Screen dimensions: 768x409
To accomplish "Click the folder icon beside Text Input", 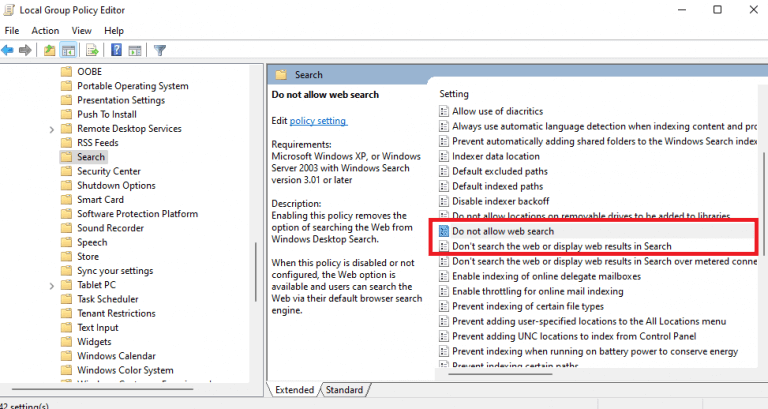I will tap(66, 327).
